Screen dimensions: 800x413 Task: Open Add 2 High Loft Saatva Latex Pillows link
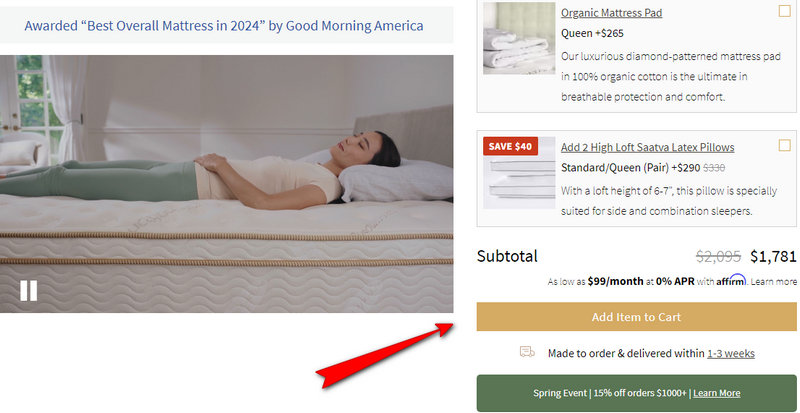[x=647, y=148]
